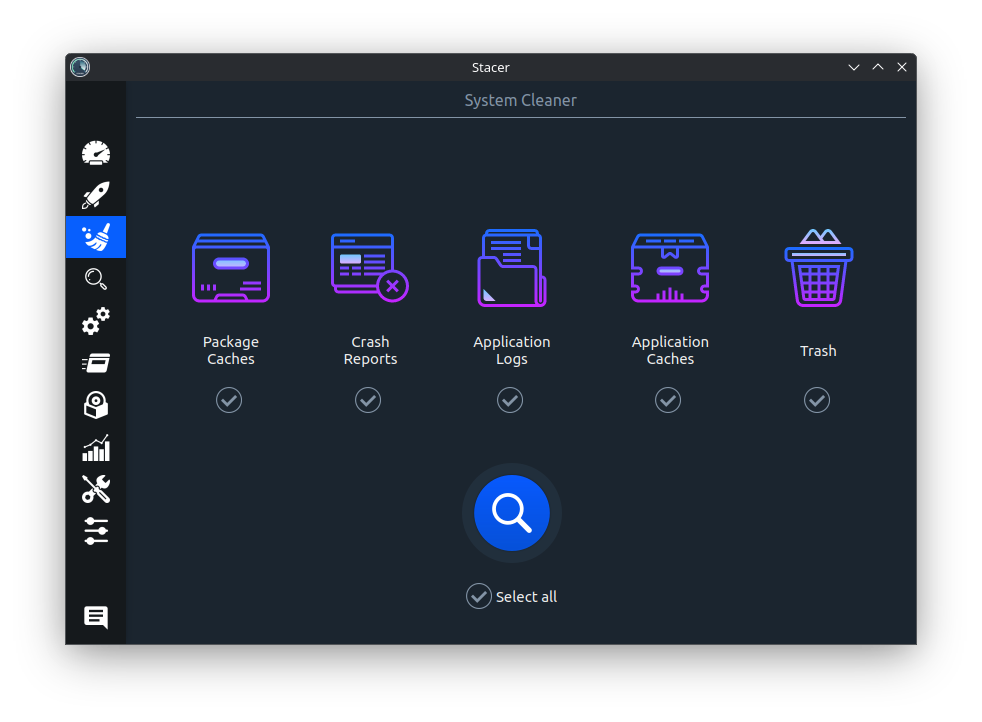
Task: Go to Services via the gears icon
Action: click(96, 321)
